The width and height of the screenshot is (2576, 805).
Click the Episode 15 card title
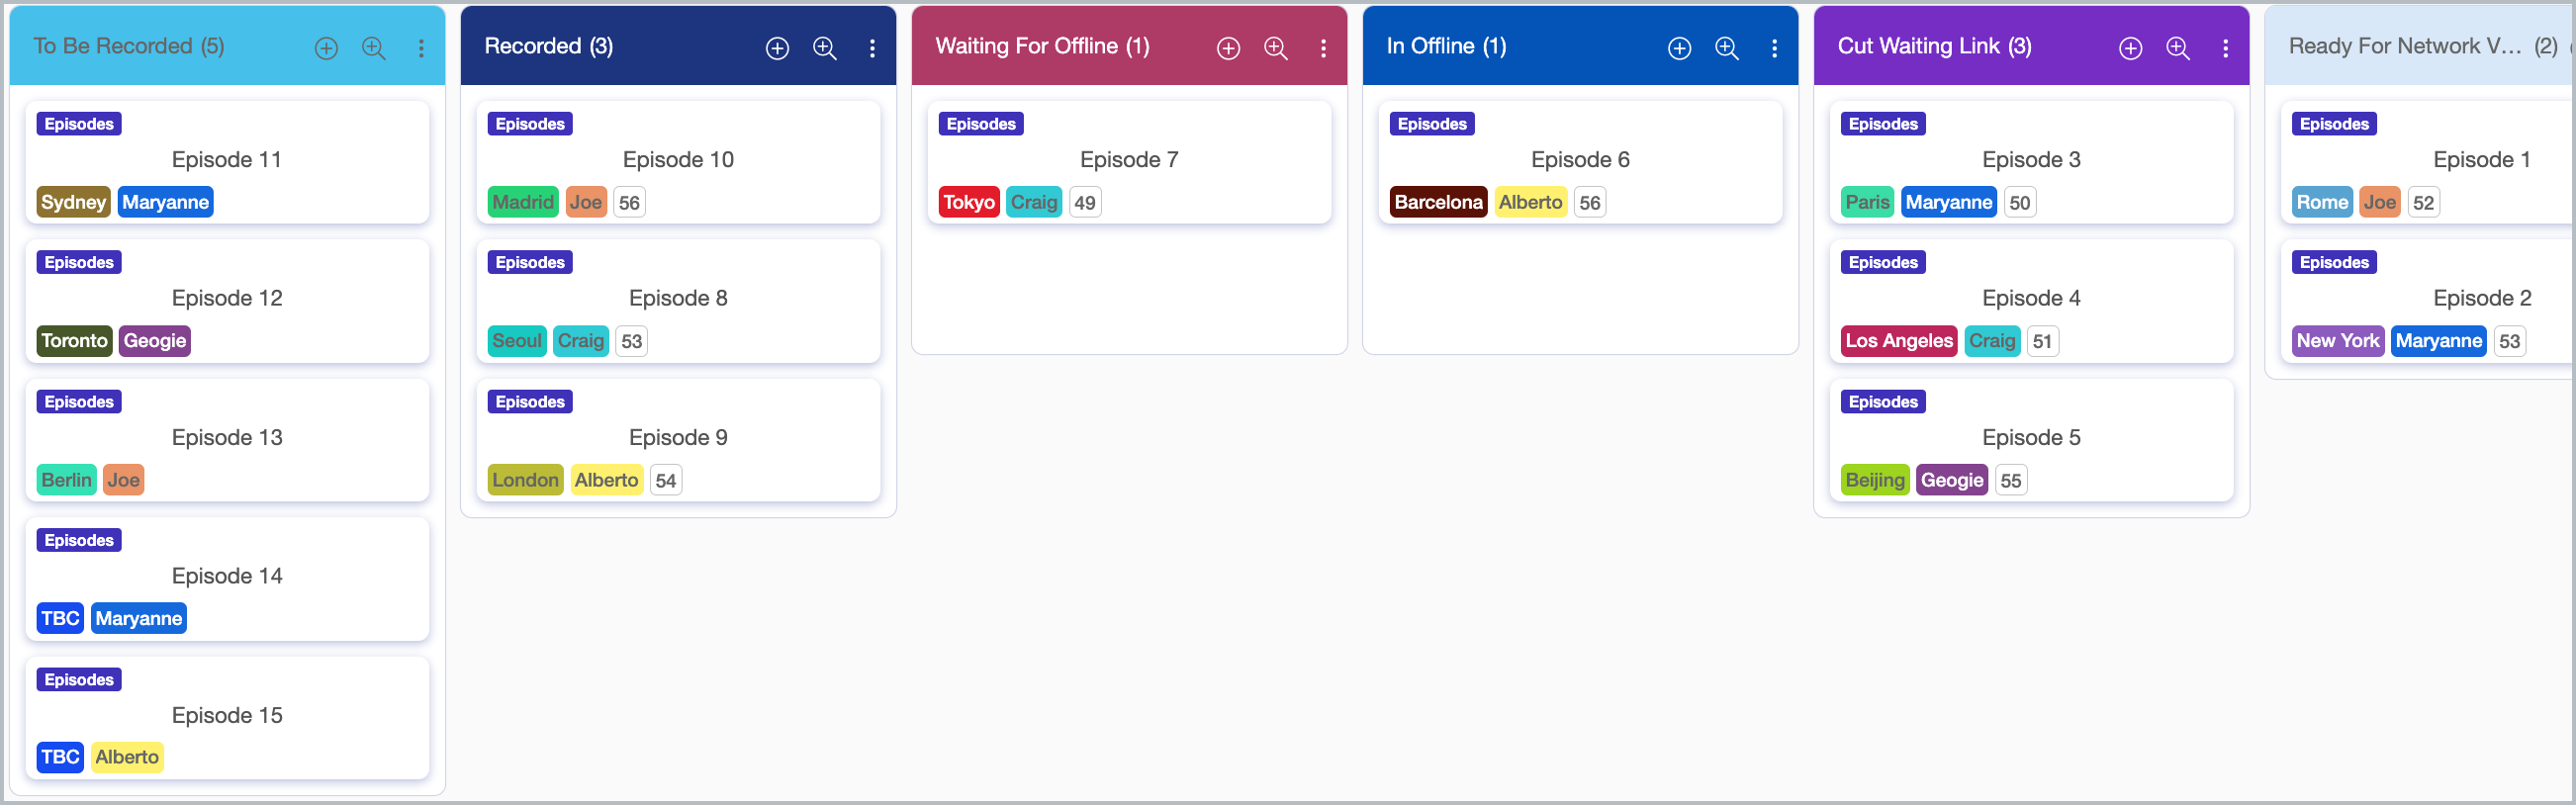tap(227, 715)
